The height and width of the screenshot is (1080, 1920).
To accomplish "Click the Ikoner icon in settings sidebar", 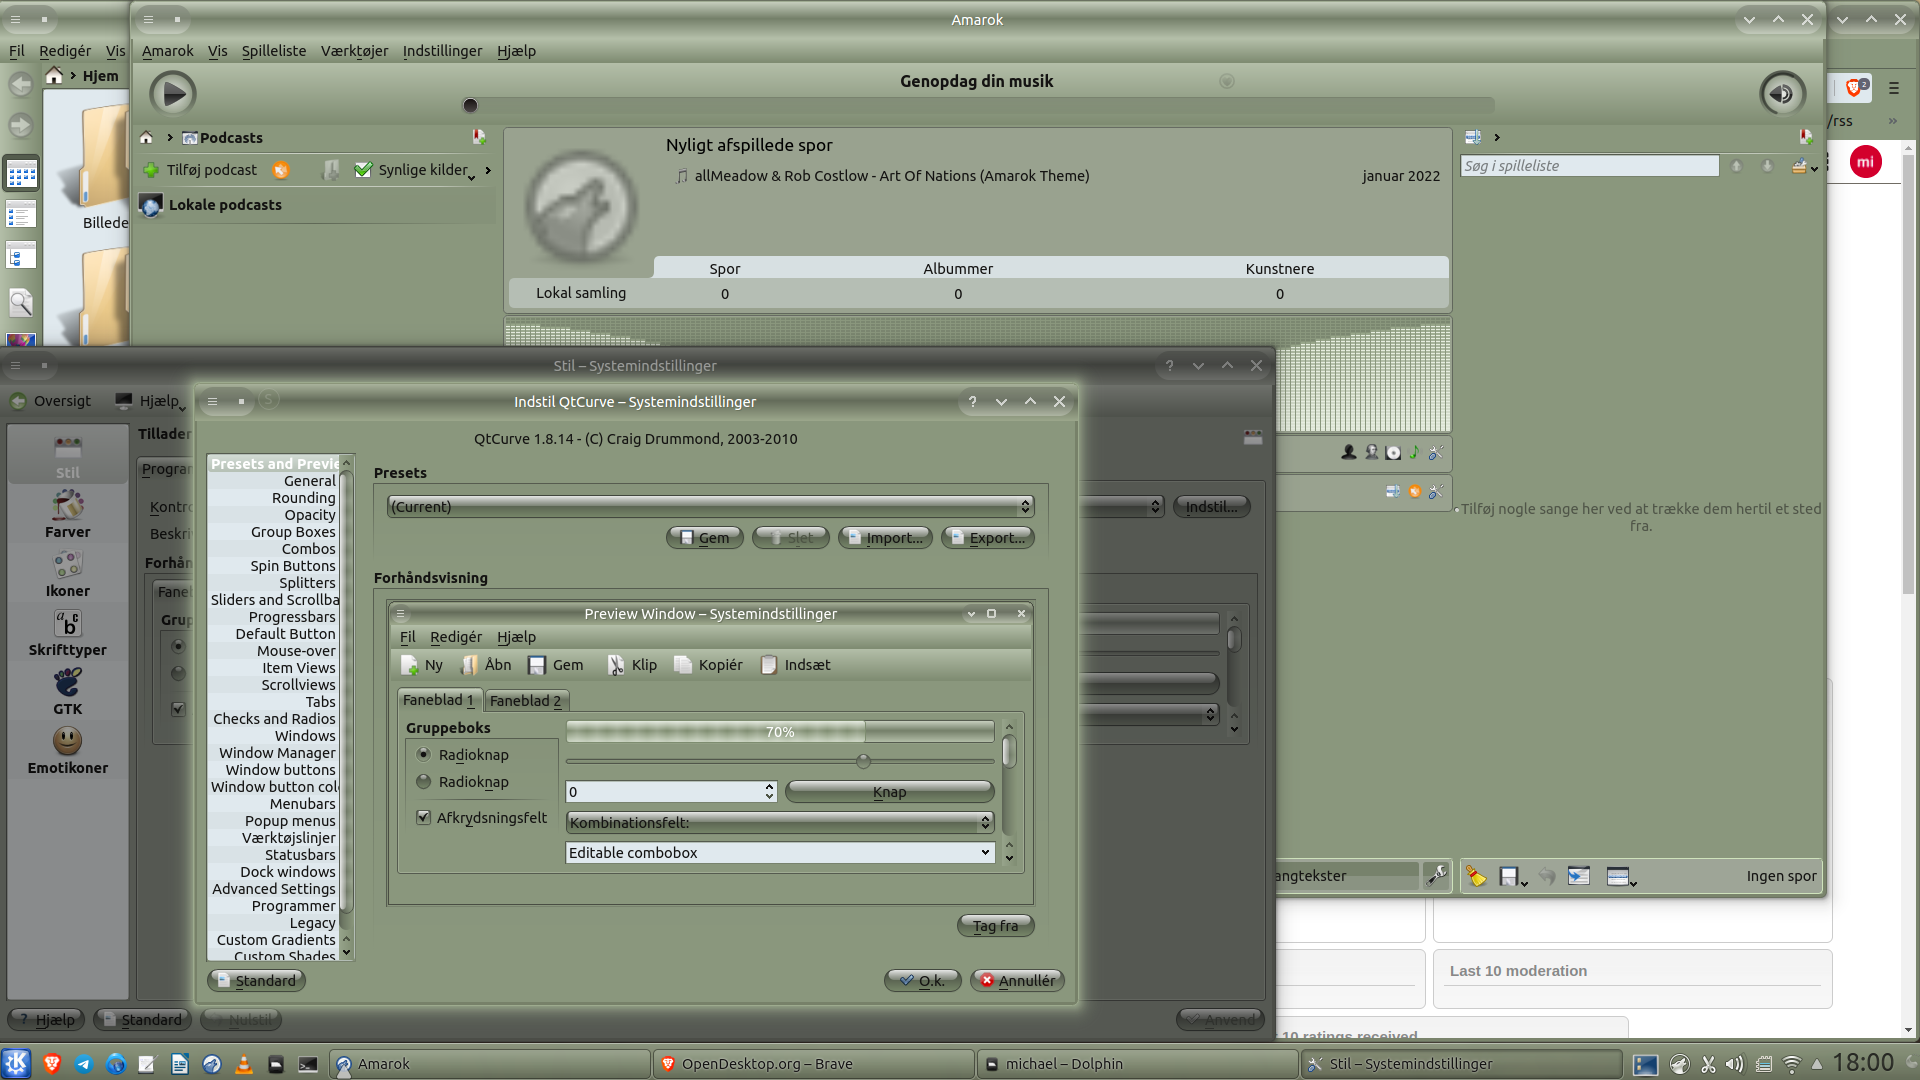I will coord(68,565).
